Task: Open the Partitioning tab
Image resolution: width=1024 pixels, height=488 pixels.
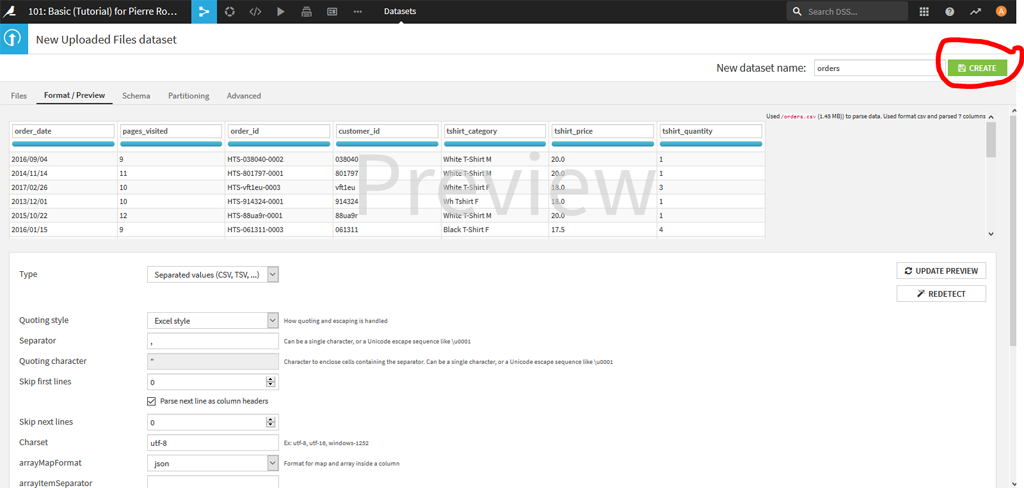Action: point(189,95)
